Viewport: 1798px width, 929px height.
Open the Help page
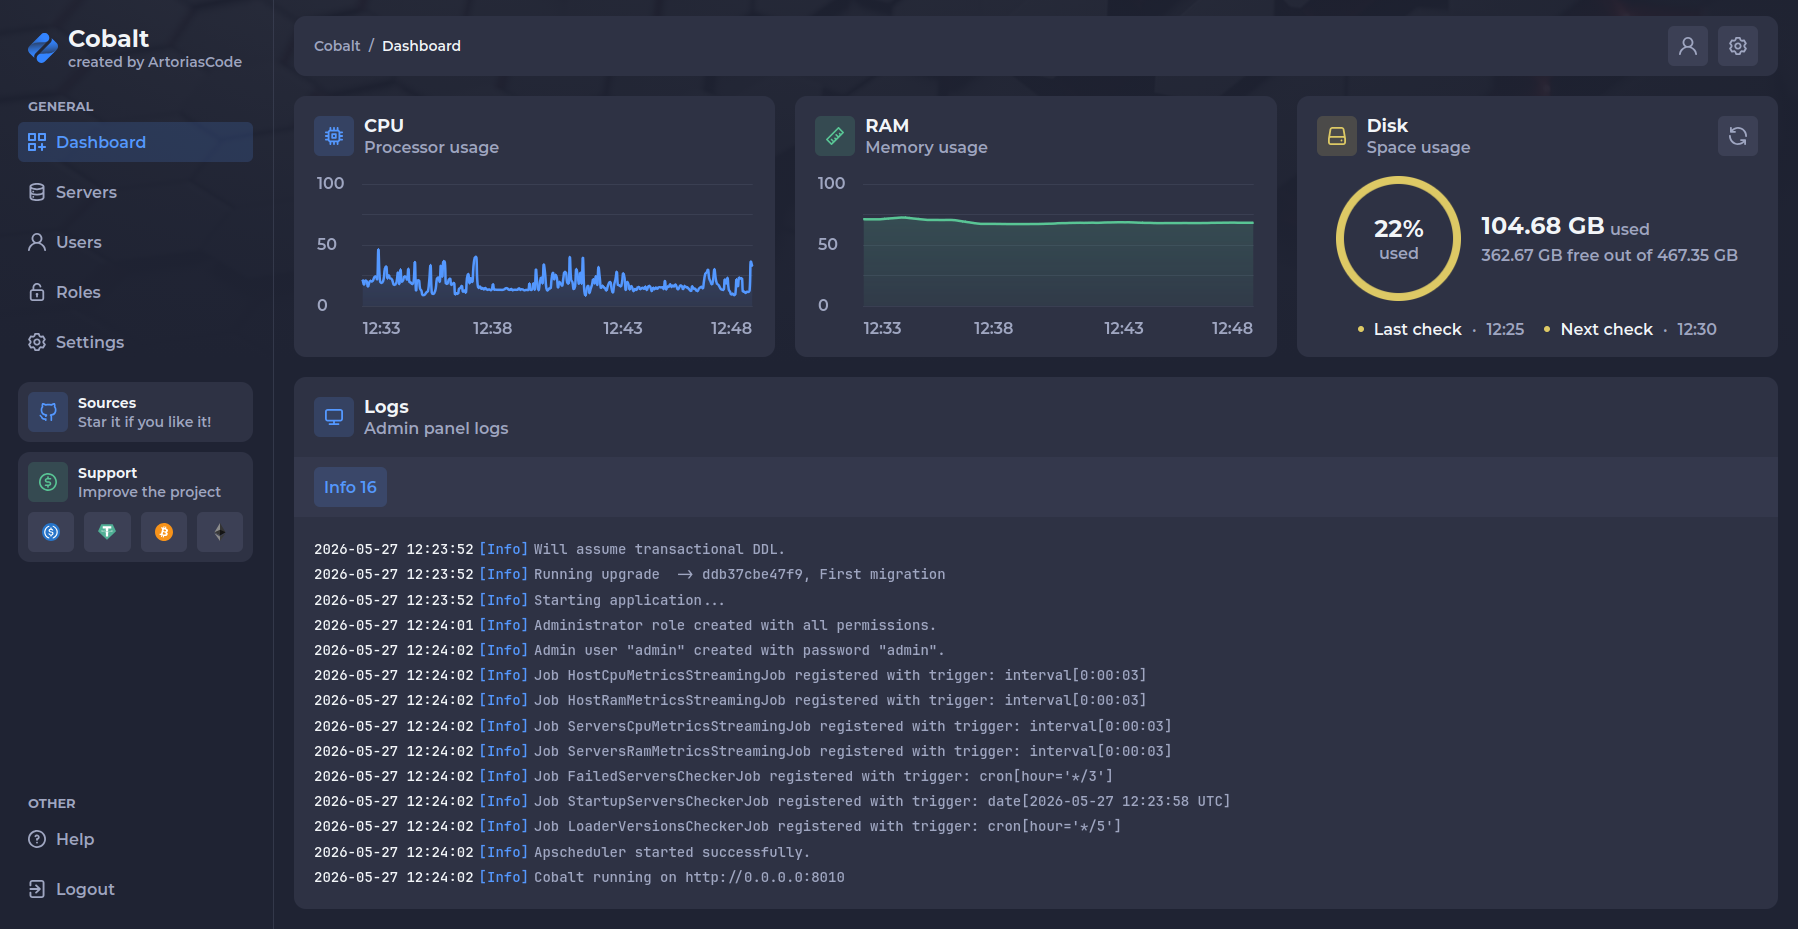pyautogui.click(x=136, y=839)
